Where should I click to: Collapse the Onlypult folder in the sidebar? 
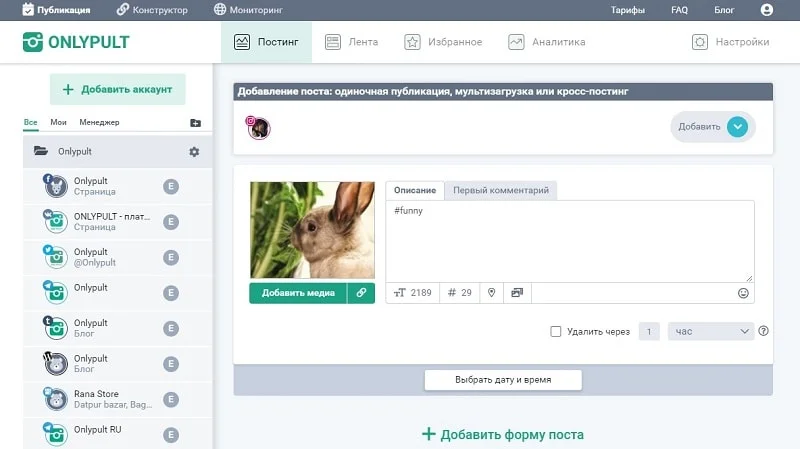pyautogui.click(x=41, y=152)
